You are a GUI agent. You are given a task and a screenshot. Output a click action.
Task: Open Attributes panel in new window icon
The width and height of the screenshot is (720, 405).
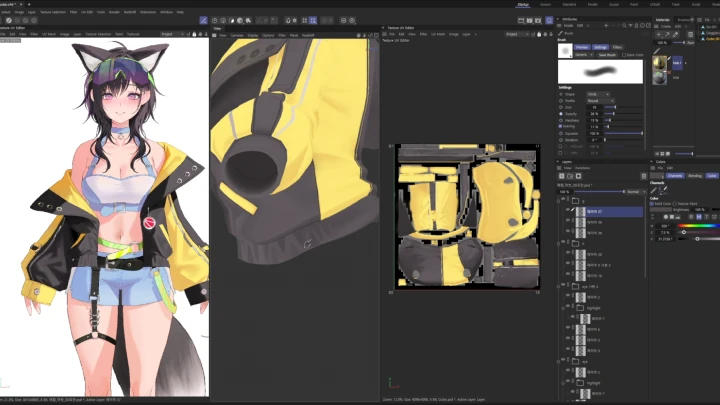(x=648, y=26)
